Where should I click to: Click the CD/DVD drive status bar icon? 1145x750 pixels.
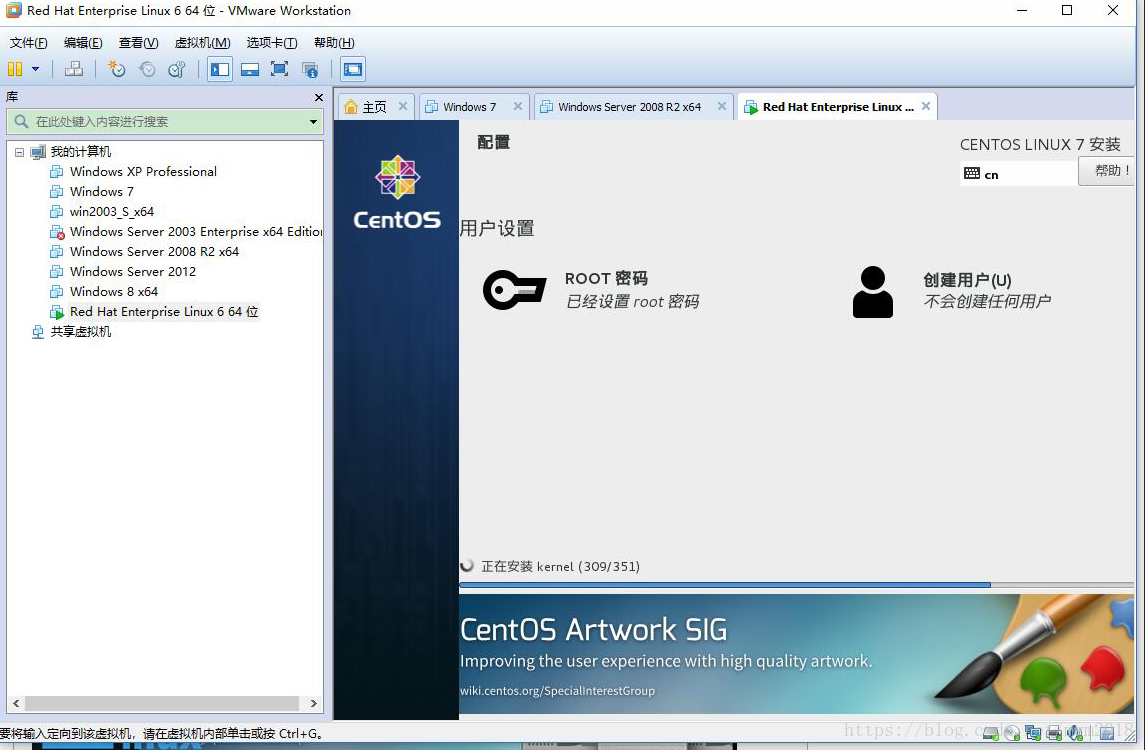[x=1011, y=732]
